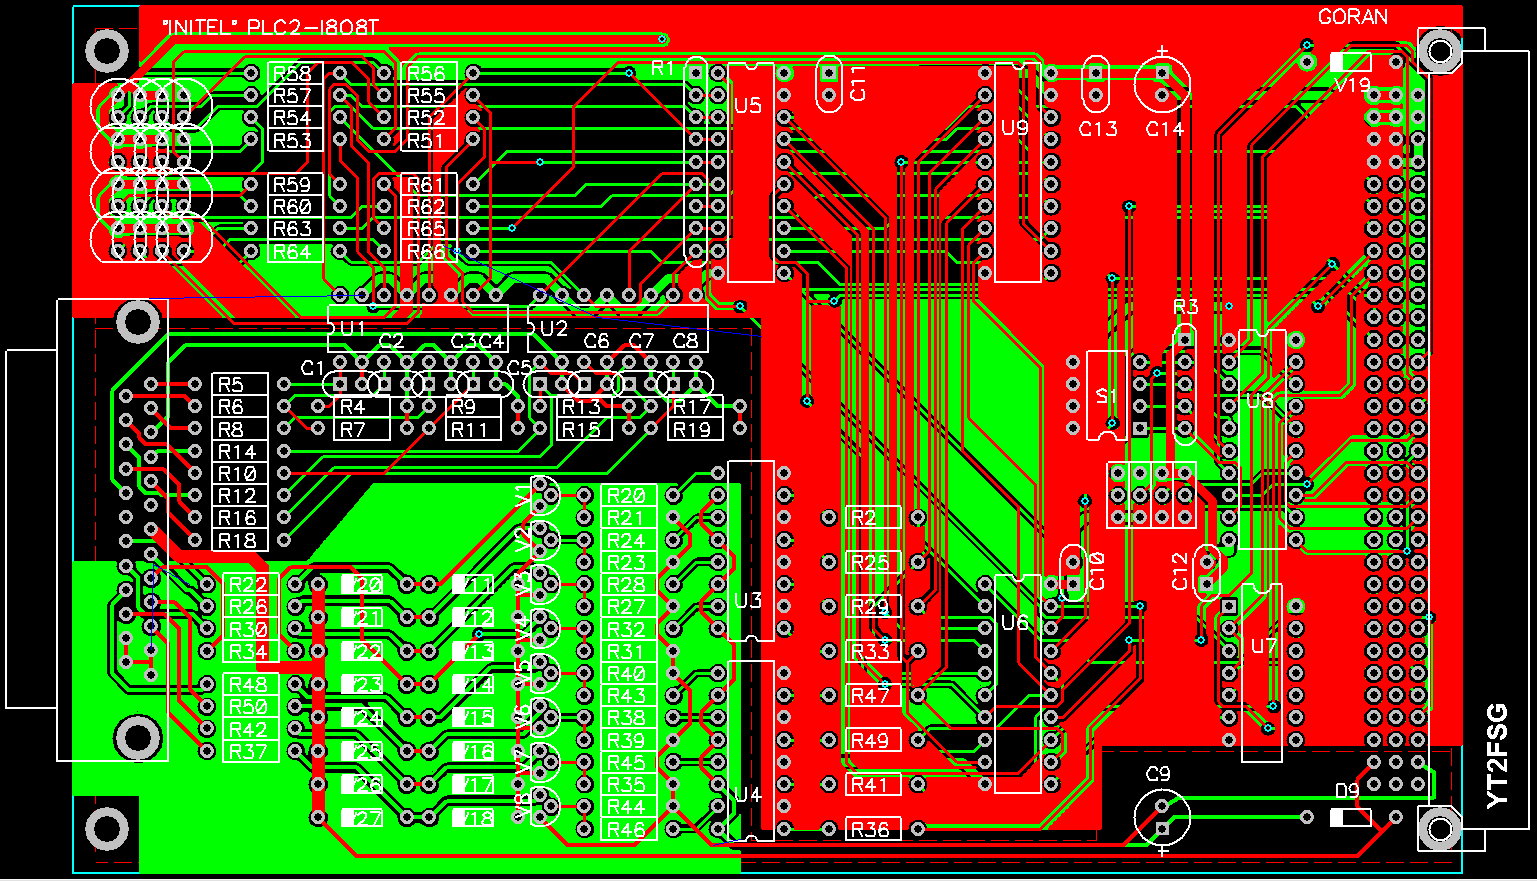The image size is (1537, 881).
Task: Select resistor label R13
Action: pyautogui.click(x=581, y=407)
